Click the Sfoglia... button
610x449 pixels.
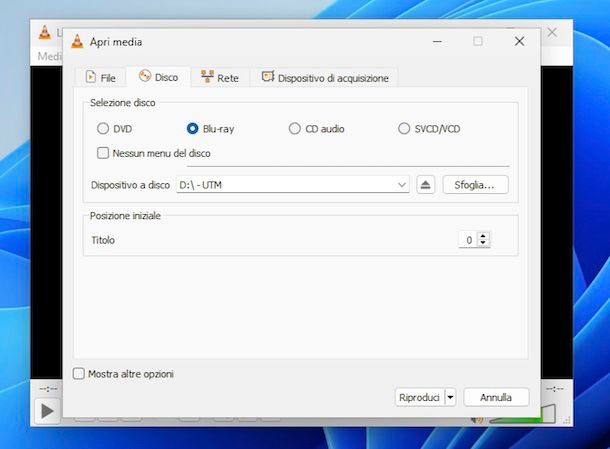[x=475, y=185]
